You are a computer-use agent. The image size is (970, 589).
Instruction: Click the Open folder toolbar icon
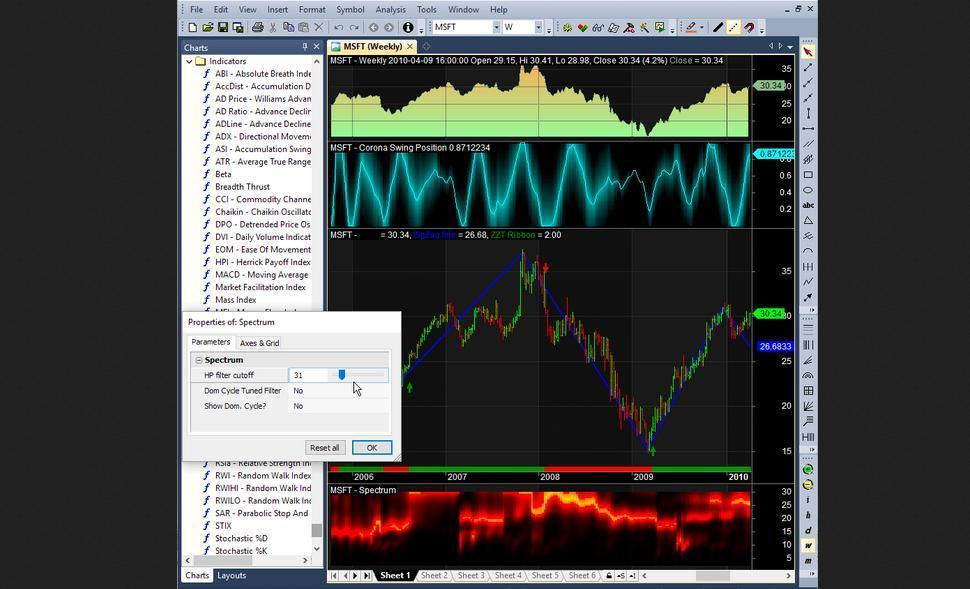tap(207, 27)
